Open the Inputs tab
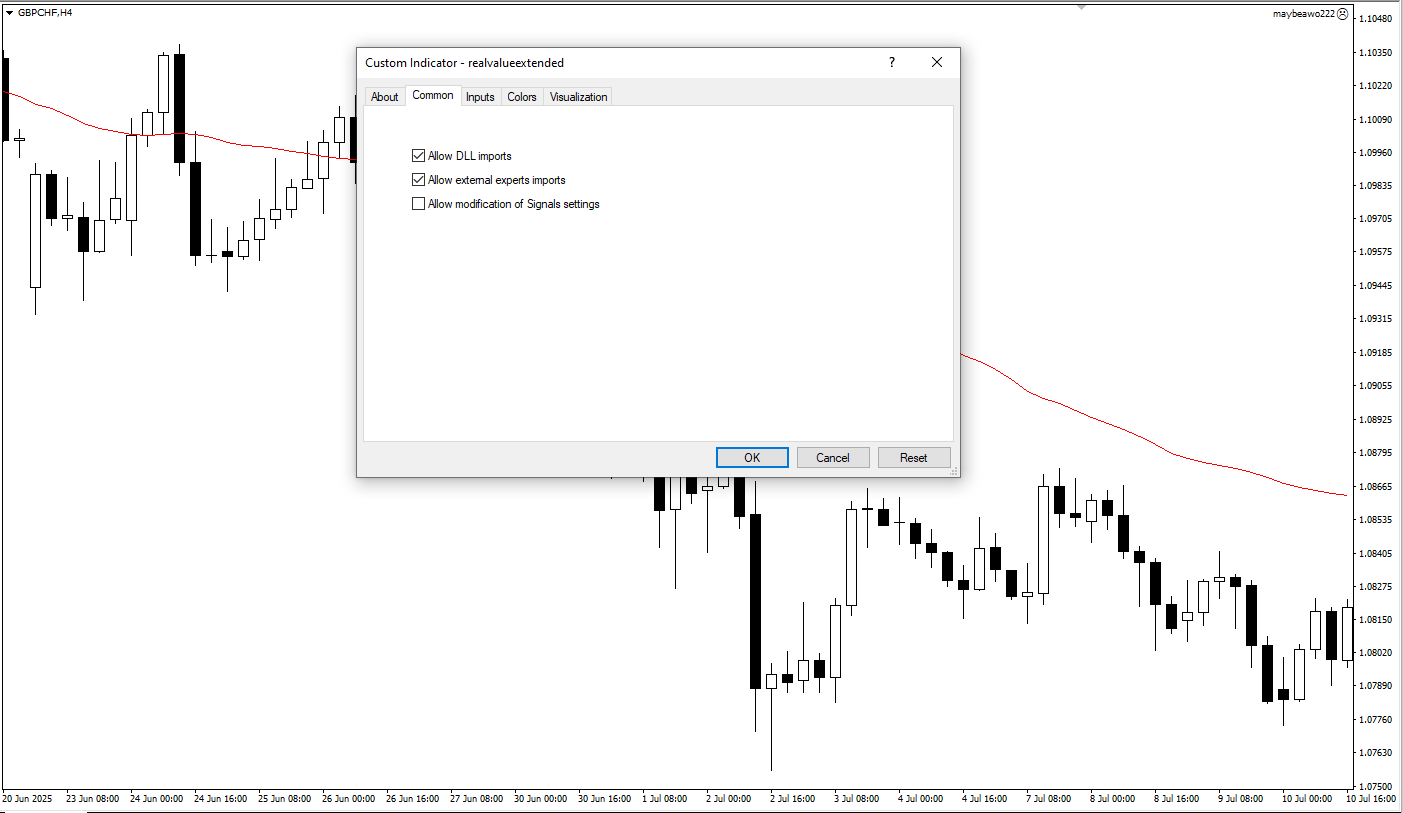Image resolution: width=1403 pixels, height=813 pixels. click(x=480, y=97)
